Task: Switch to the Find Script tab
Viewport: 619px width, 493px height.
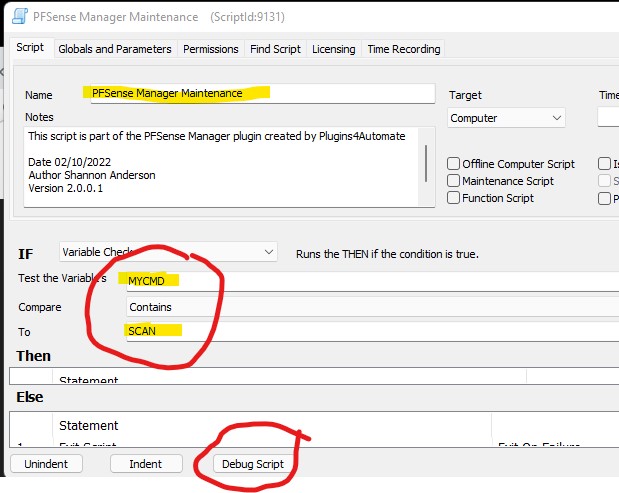Action: [x=275, y=49]
